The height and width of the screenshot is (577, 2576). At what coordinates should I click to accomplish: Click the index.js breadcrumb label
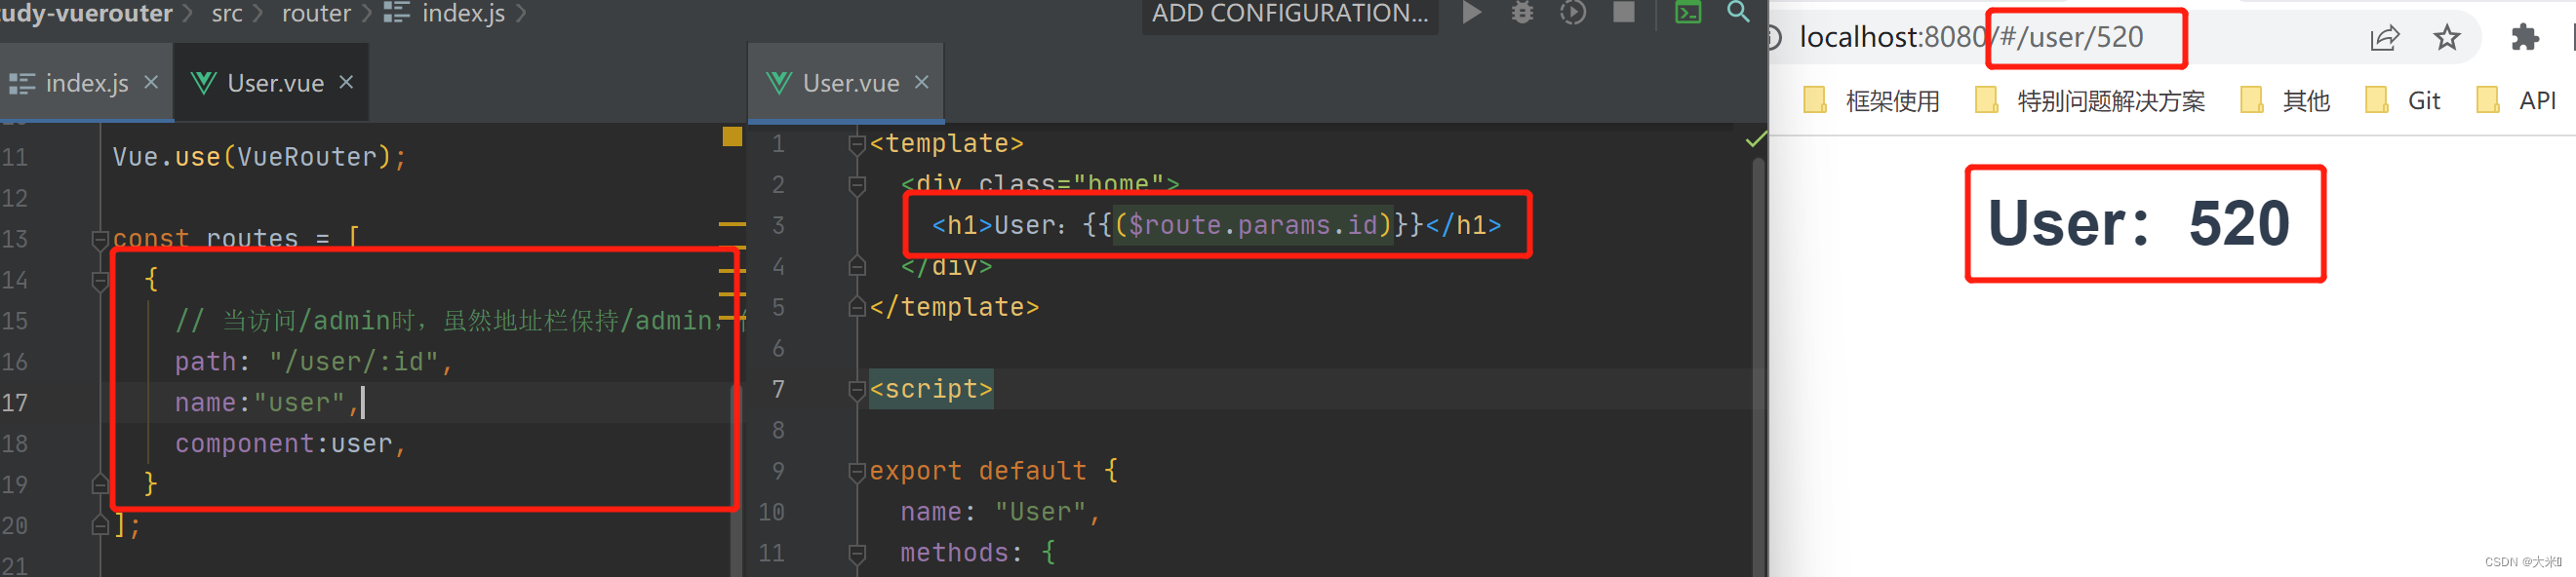[463, 13]
